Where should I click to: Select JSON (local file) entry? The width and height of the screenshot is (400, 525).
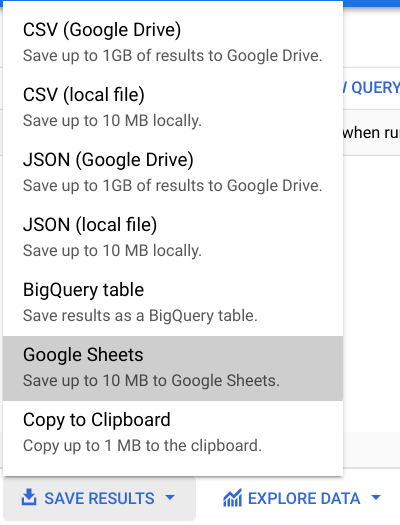[173, 237]
